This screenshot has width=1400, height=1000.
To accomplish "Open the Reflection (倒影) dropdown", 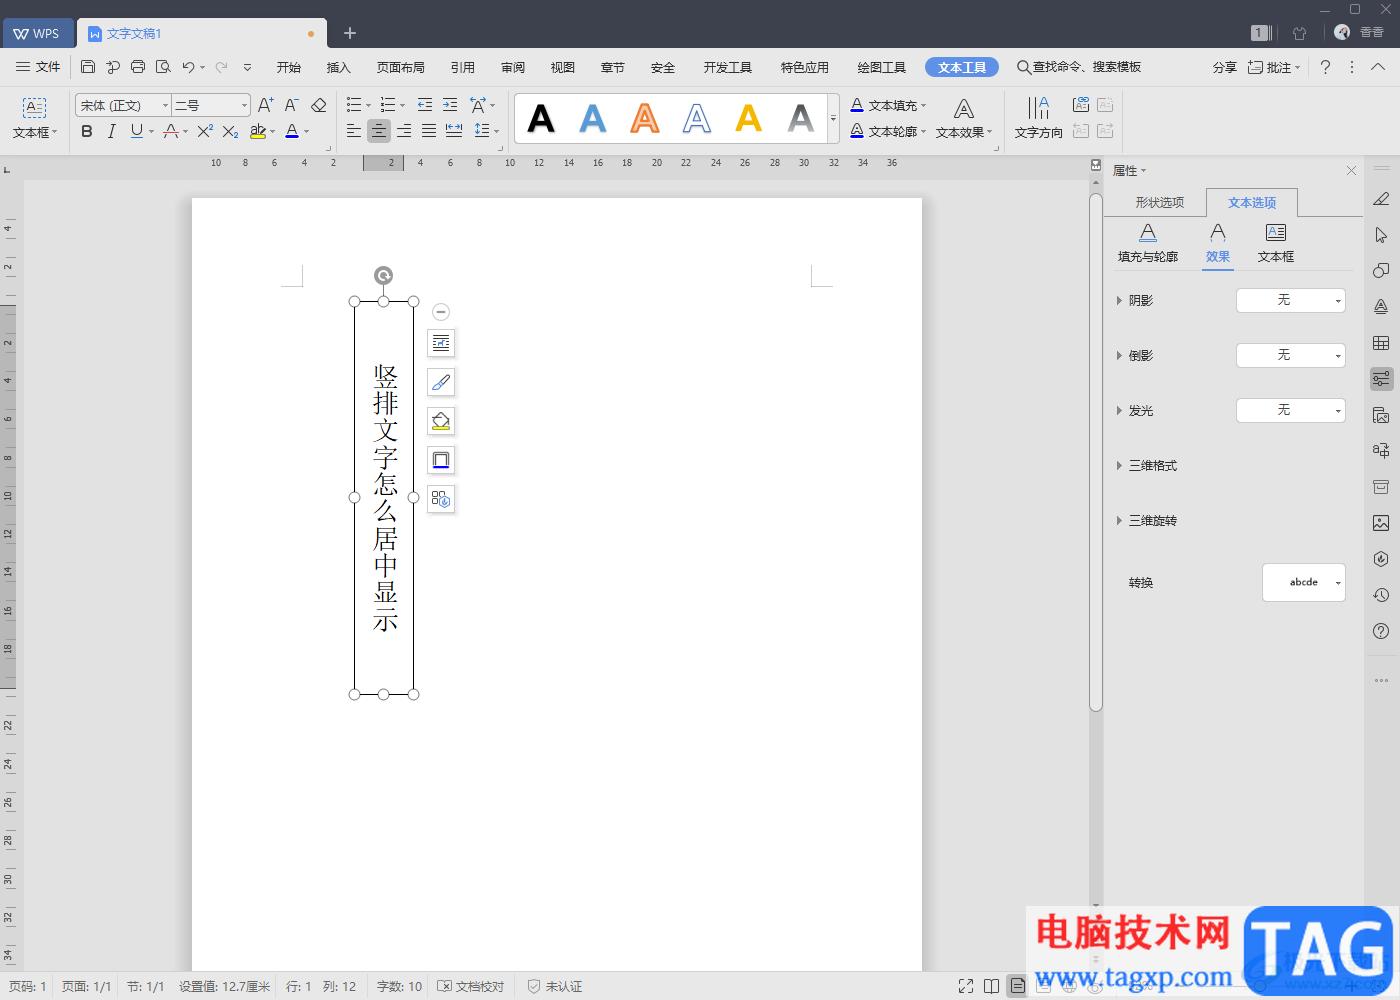I will (x=1291, y=355).
